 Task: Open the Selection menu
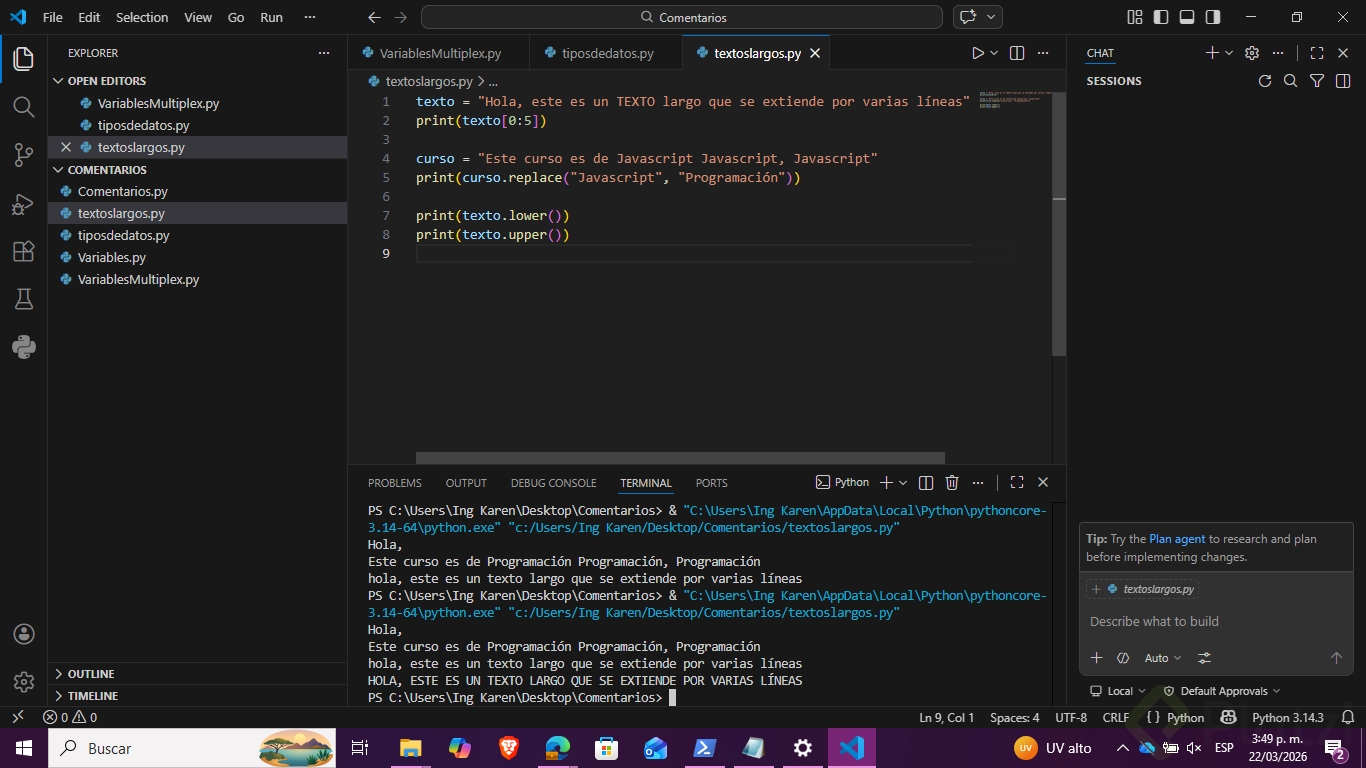(x=142, y=17)
